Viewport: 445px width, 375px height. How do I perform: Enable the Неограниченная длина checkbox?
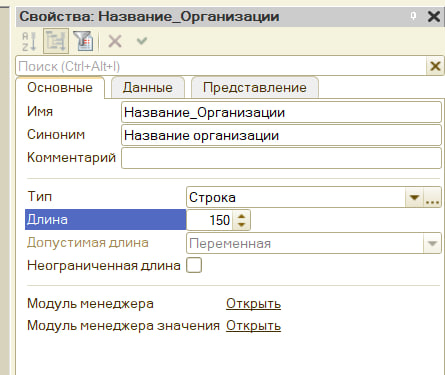click(194, 265)
